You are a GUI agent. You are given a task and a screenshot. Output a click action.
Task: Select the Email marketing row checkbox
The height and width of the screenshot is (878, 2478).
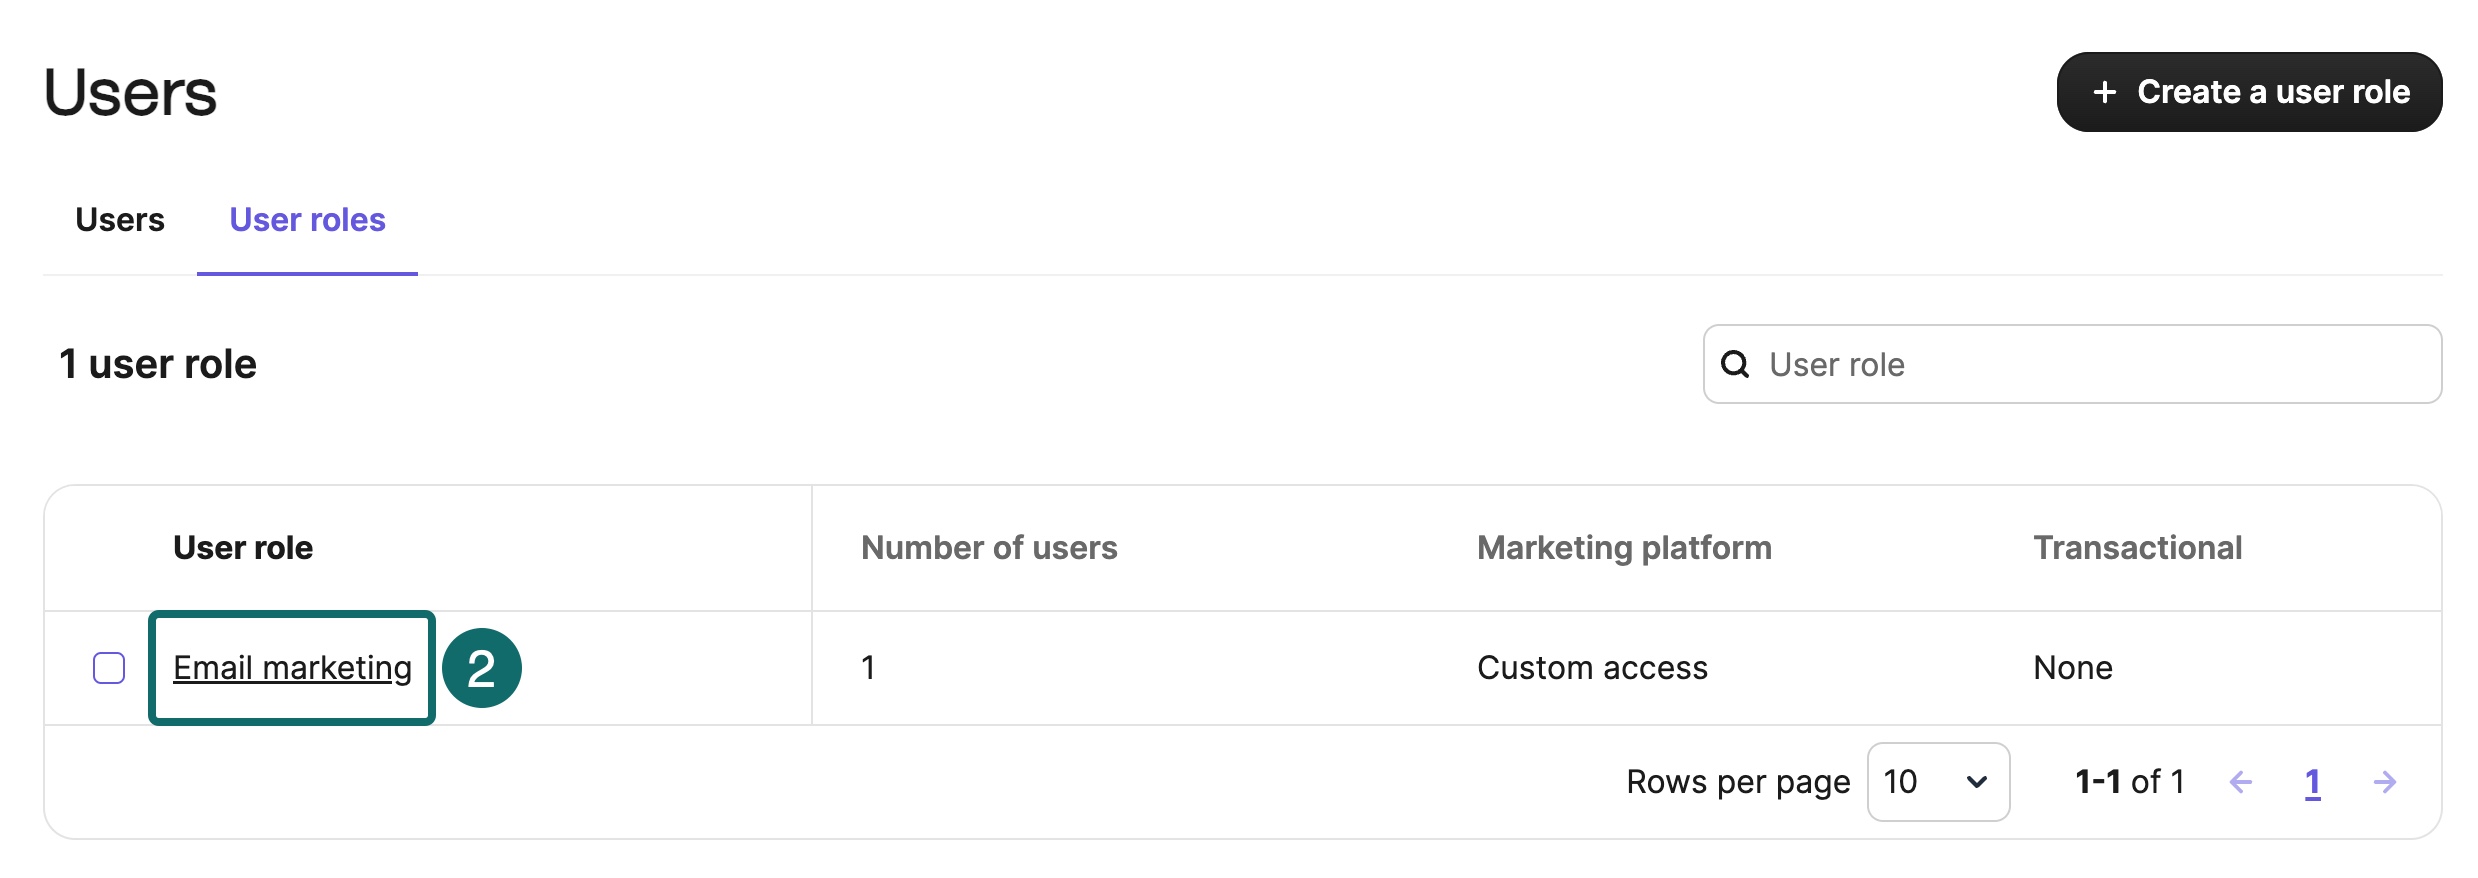(x=109, y=668)
